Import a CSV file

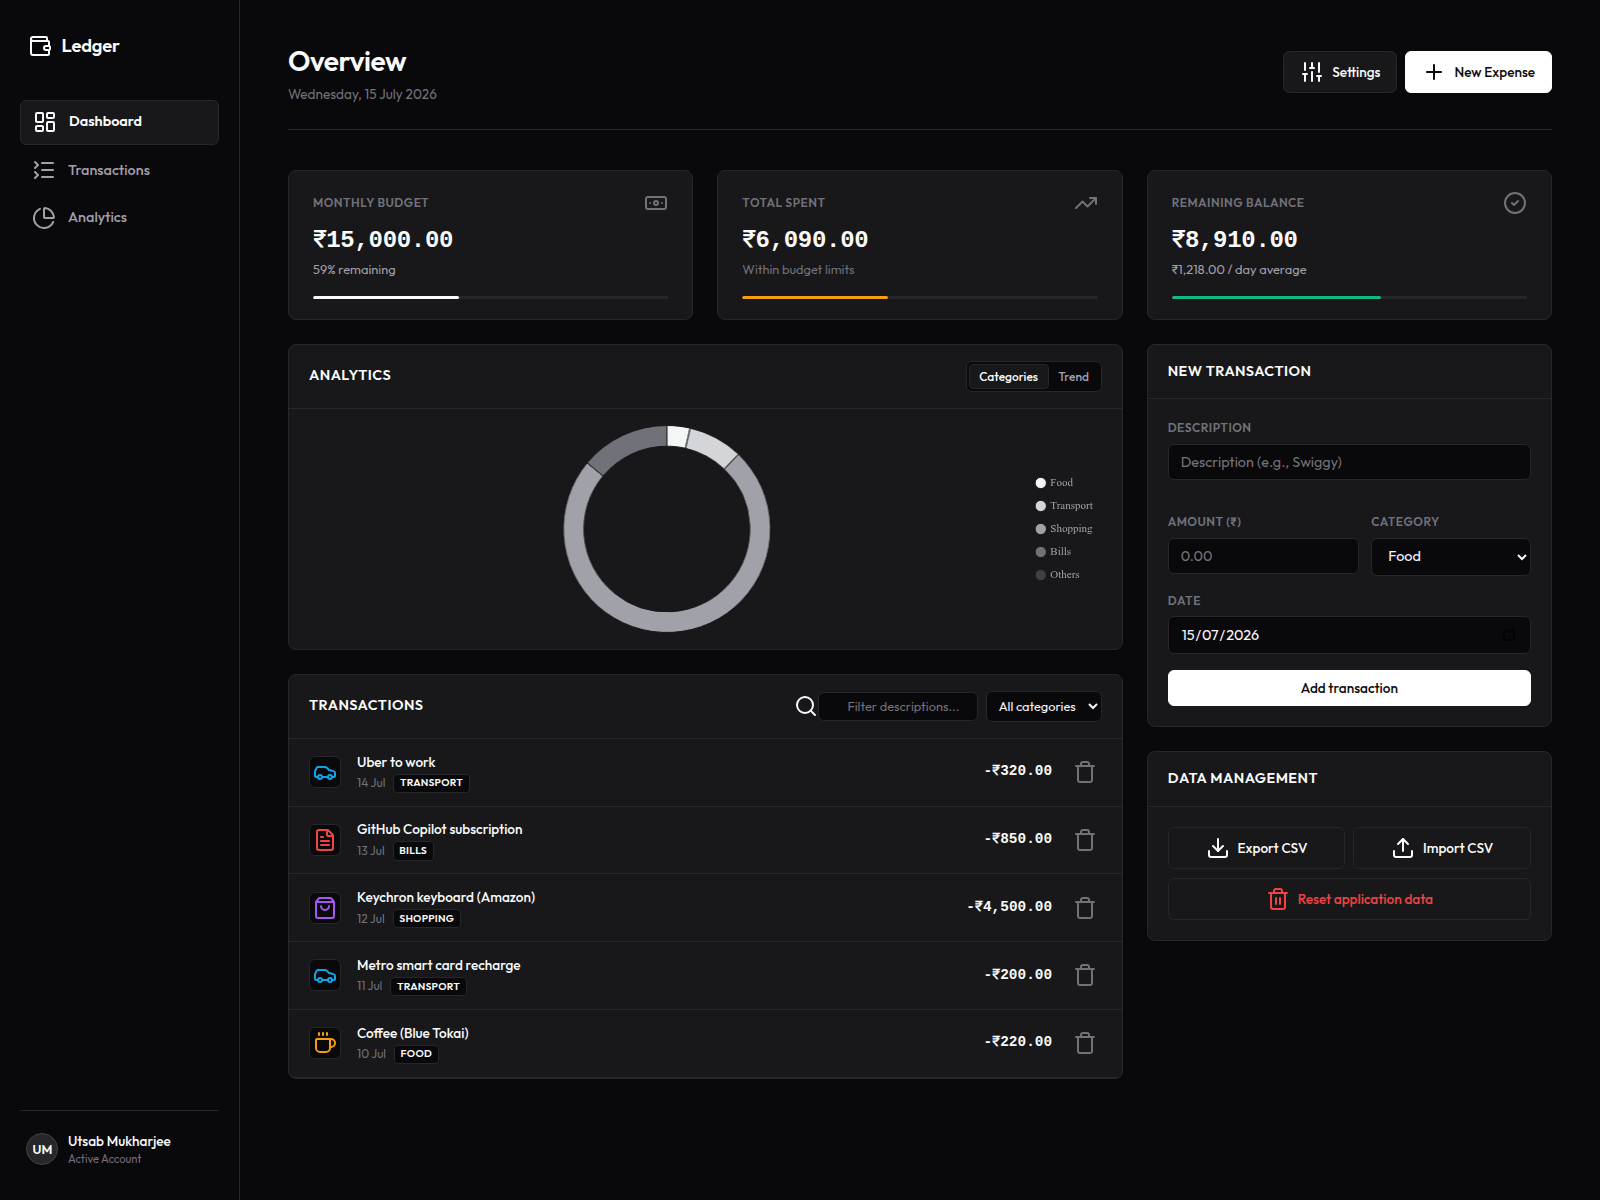click(1442, 848)
